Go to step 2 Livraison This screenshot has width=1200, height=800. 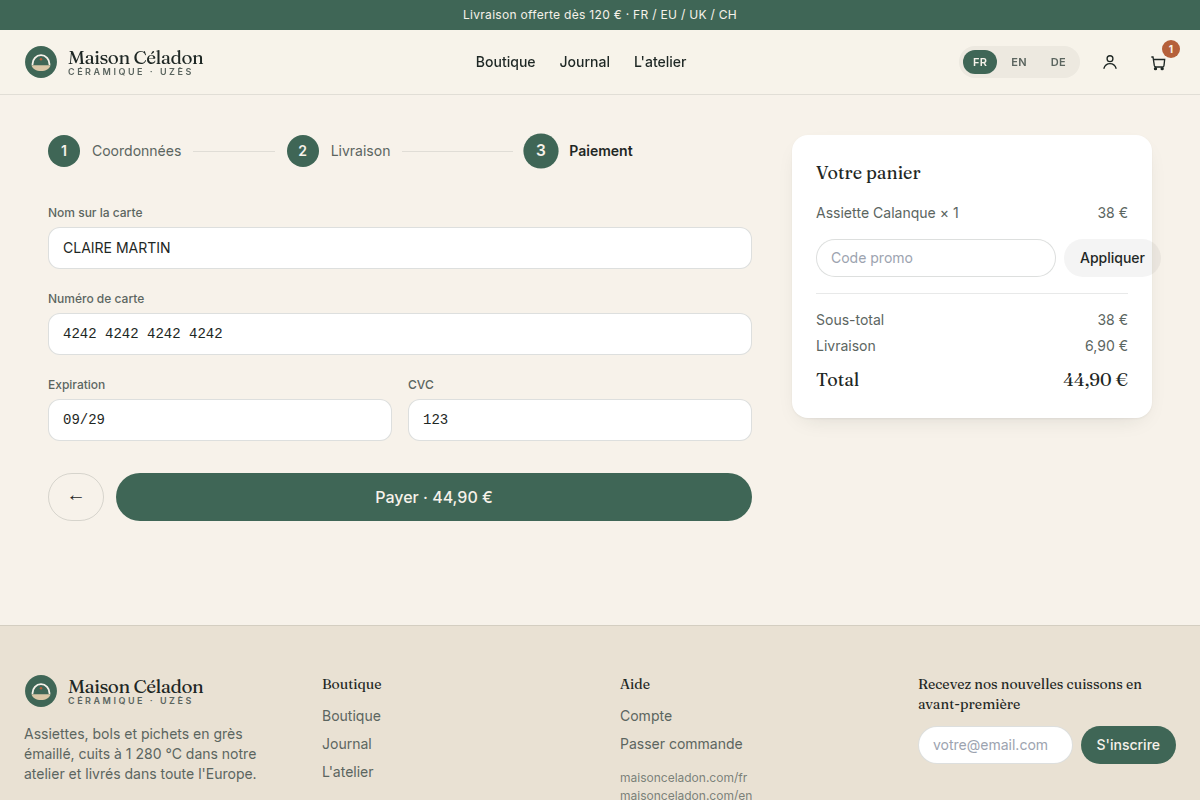(339, 151)
